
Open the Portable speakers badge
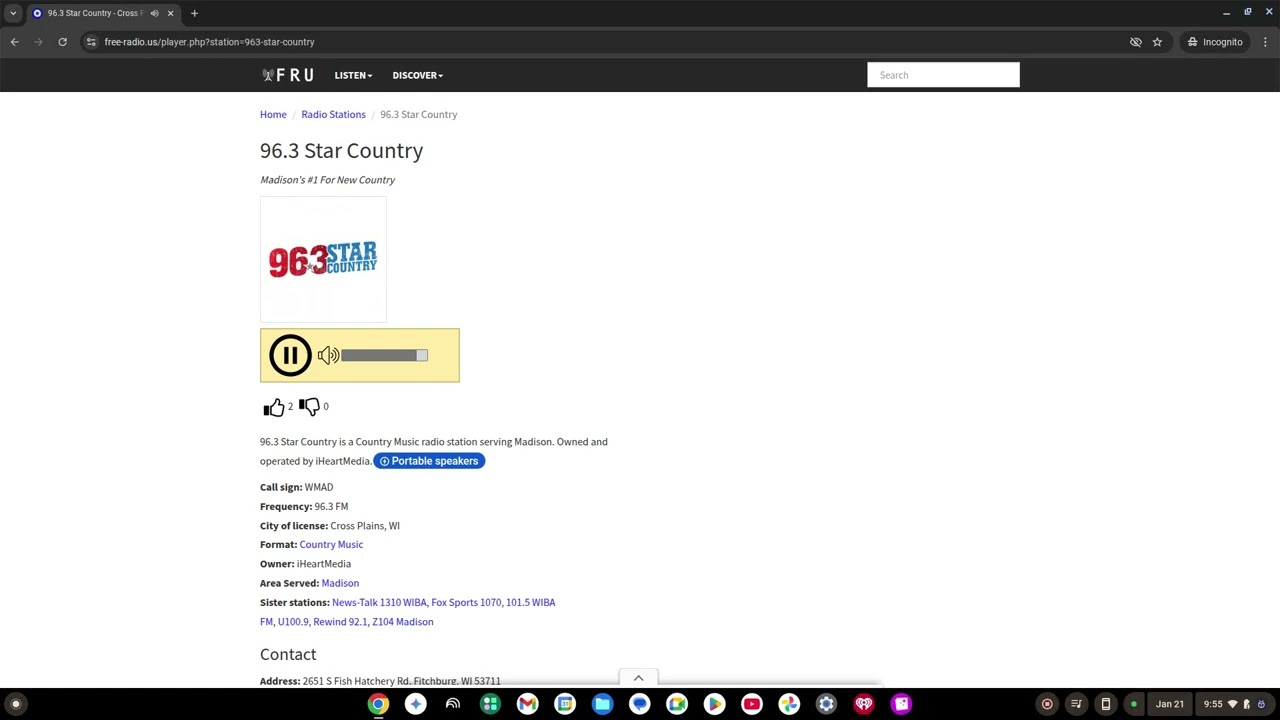[429, 461]
